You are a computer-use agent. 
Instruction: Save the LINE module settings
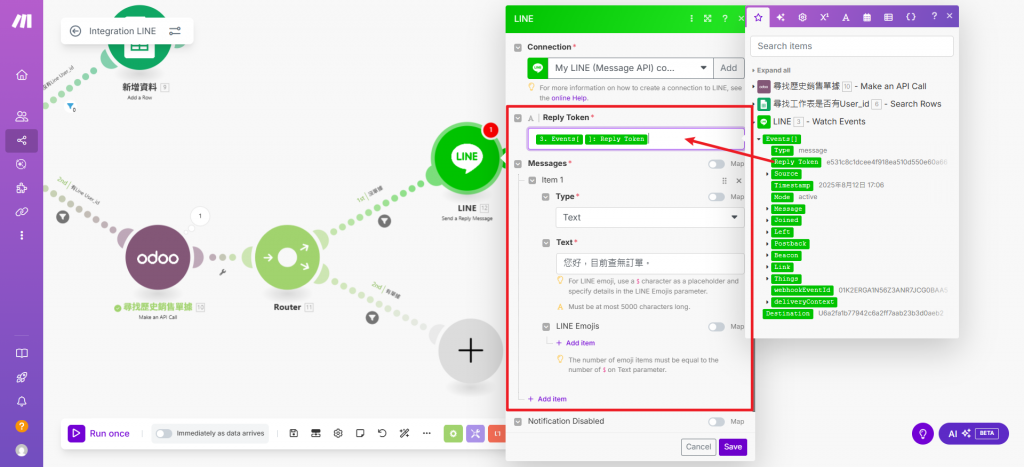[733, 447]
